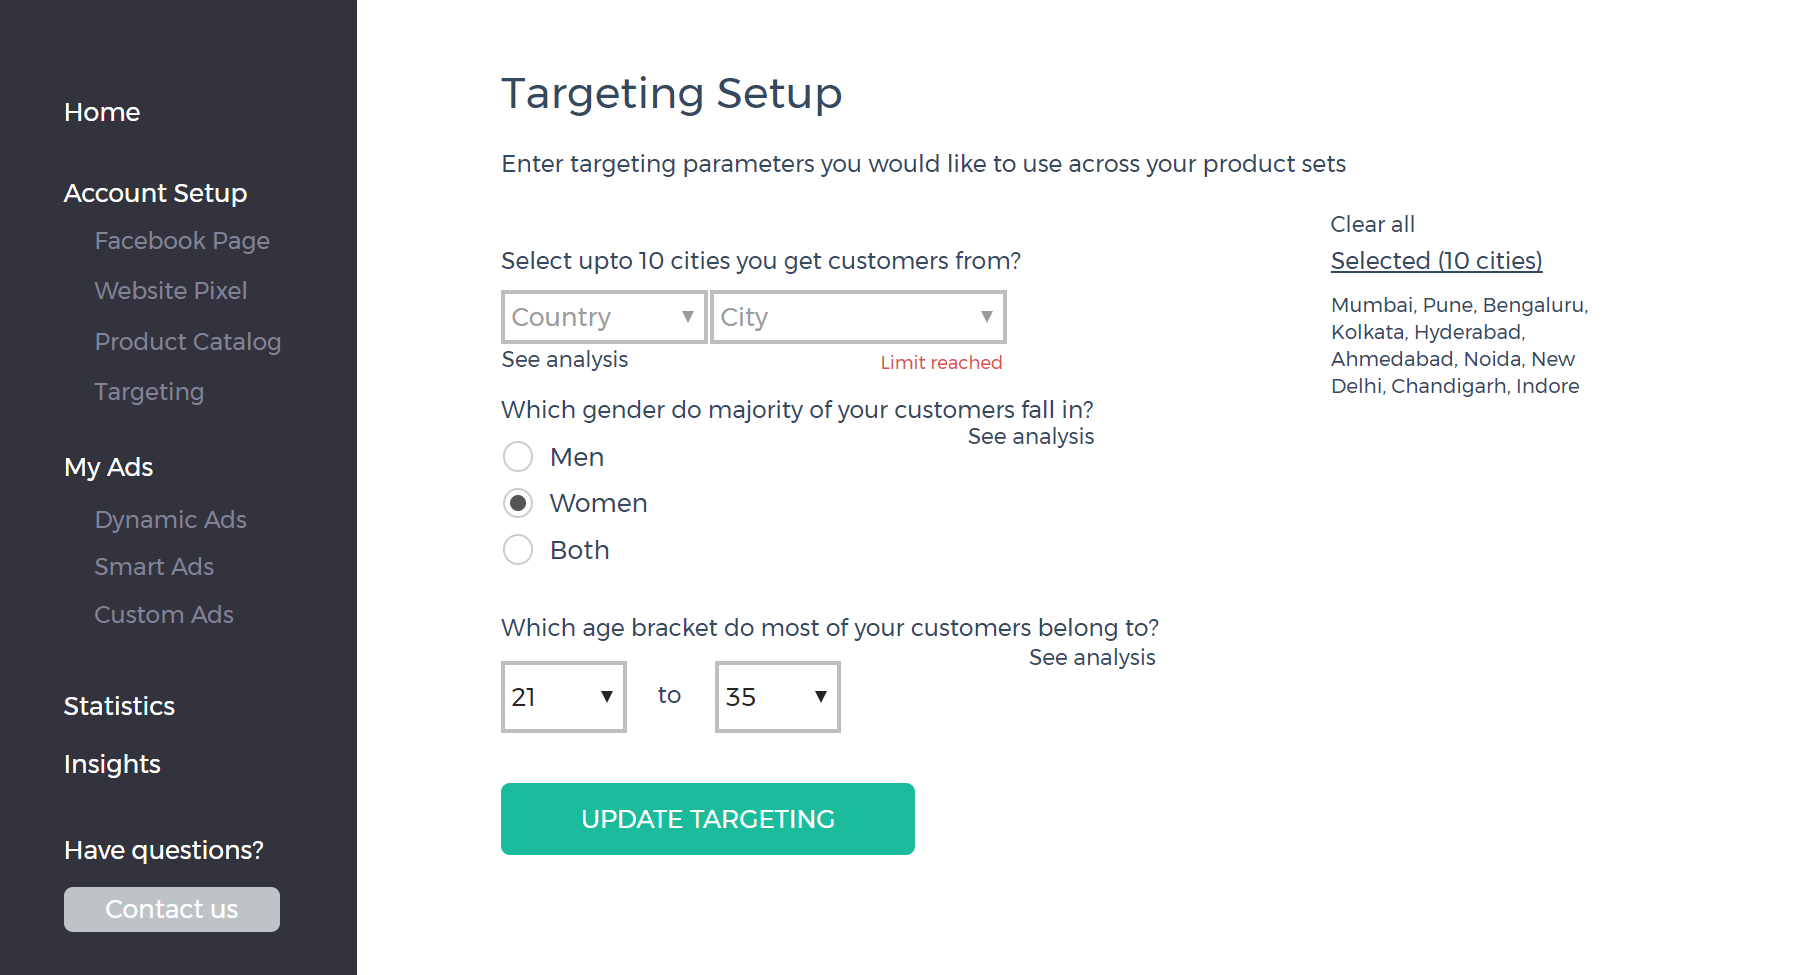Click Clear all selected cities

coord(1372,224)
